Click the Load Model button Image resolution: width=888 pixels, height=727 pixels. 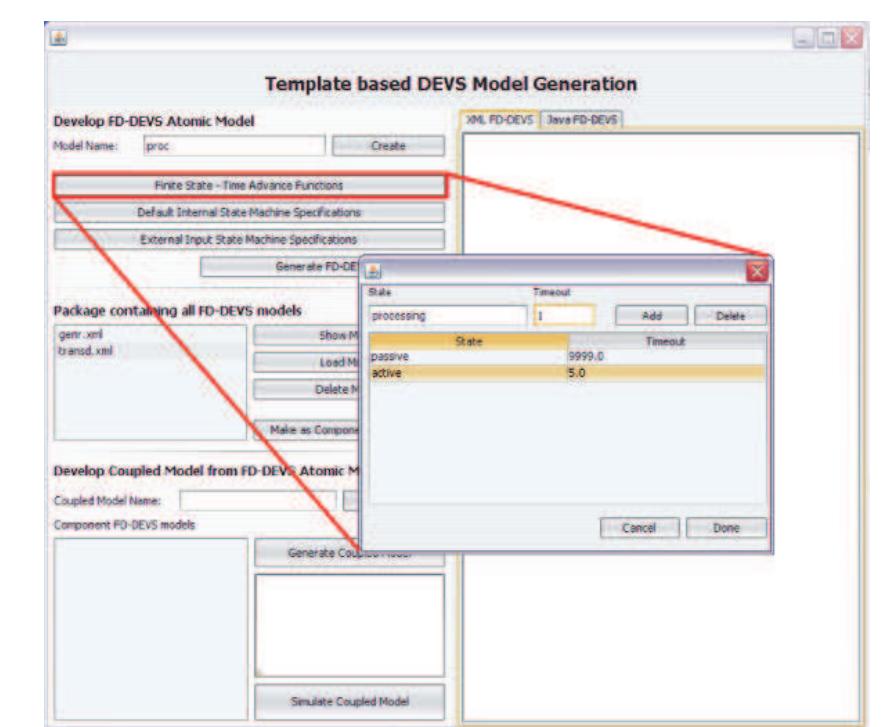[x=308, y=362]
